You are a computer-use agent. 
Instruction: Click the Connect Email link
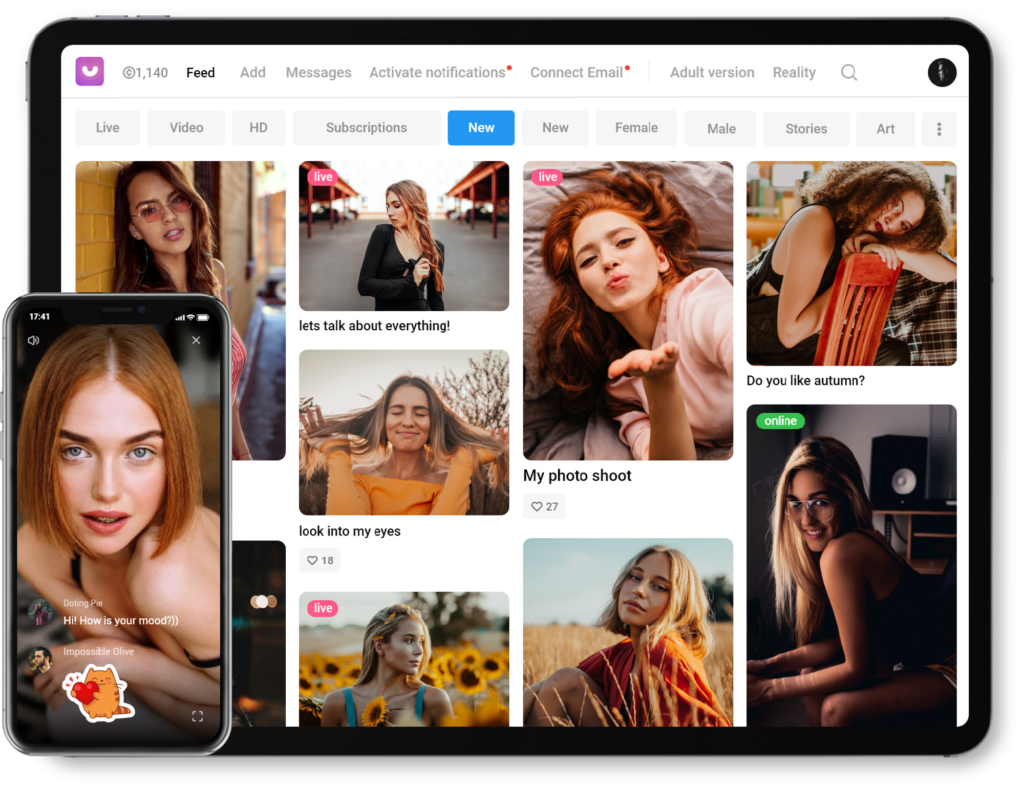tap(576, 72)
